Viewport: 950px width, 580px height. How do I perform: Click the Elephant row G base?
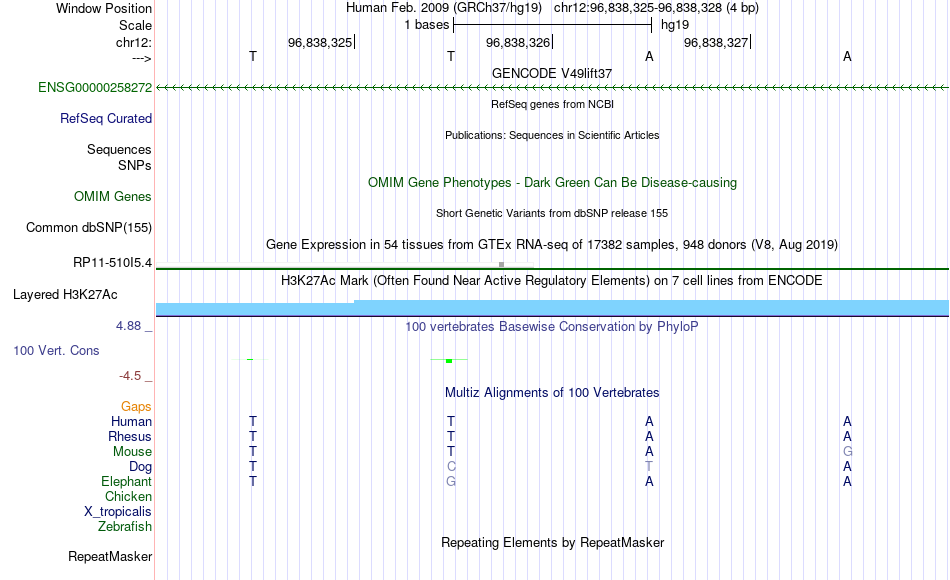(x=451, y=481)
